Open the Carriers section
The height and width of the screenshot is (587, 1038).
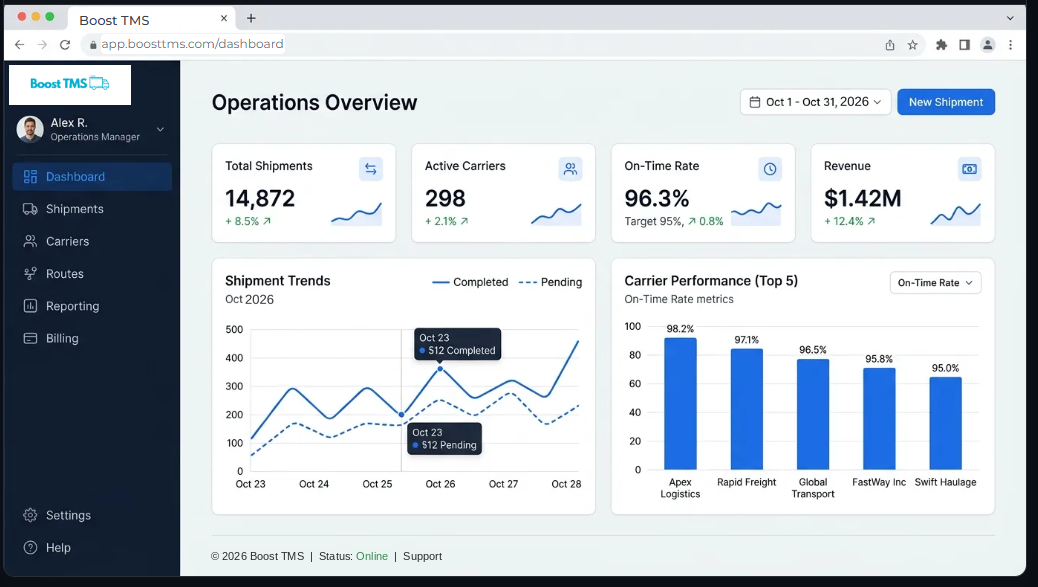(x=92, y=242)
